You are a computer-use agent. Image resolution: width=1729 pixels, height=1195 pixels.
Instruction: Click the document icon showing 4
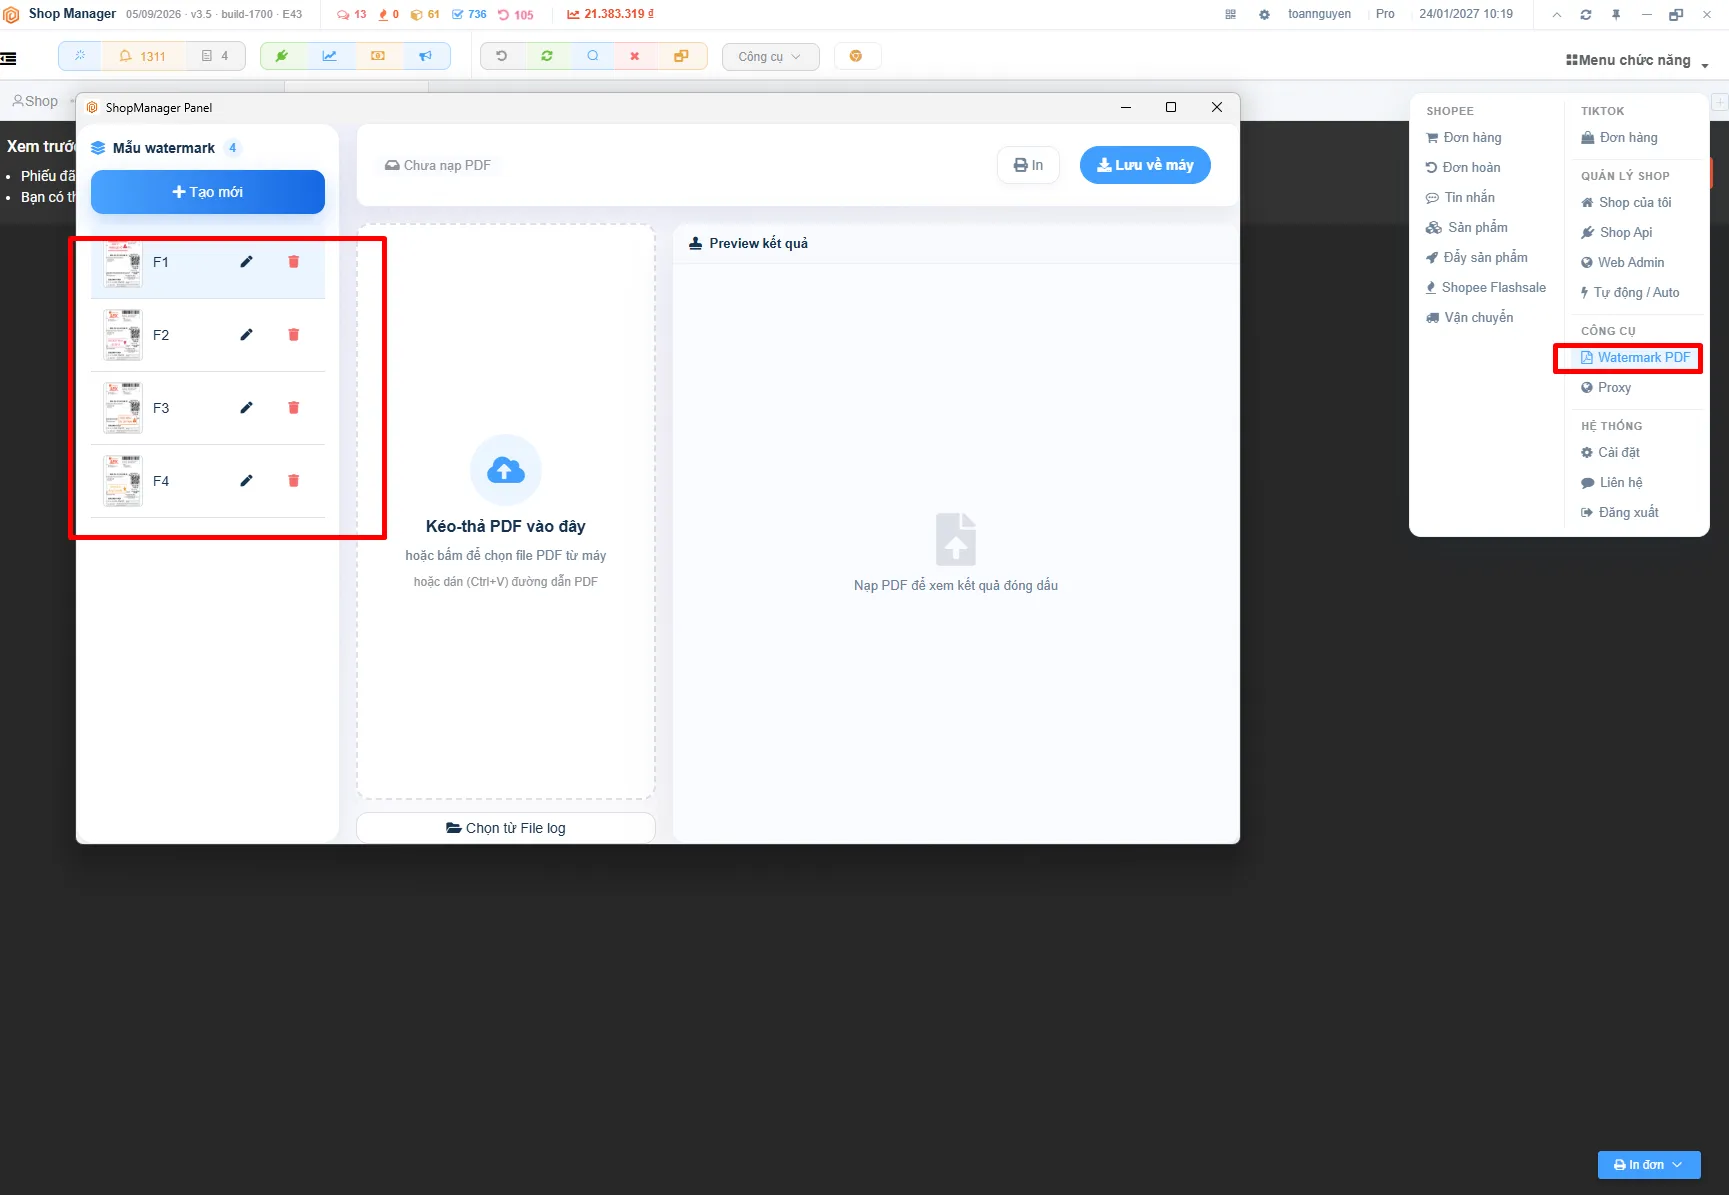coord(215,56)
